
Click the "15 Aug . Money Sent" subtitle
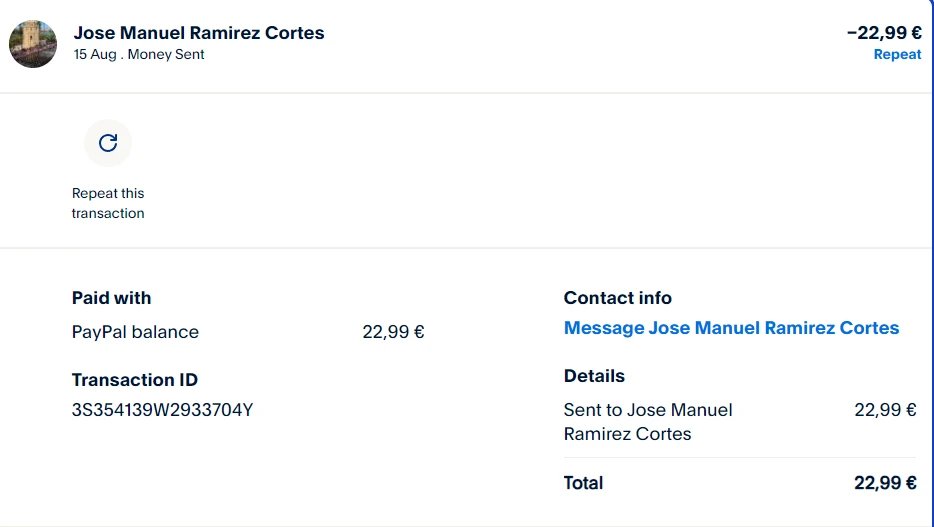point(139,55)
